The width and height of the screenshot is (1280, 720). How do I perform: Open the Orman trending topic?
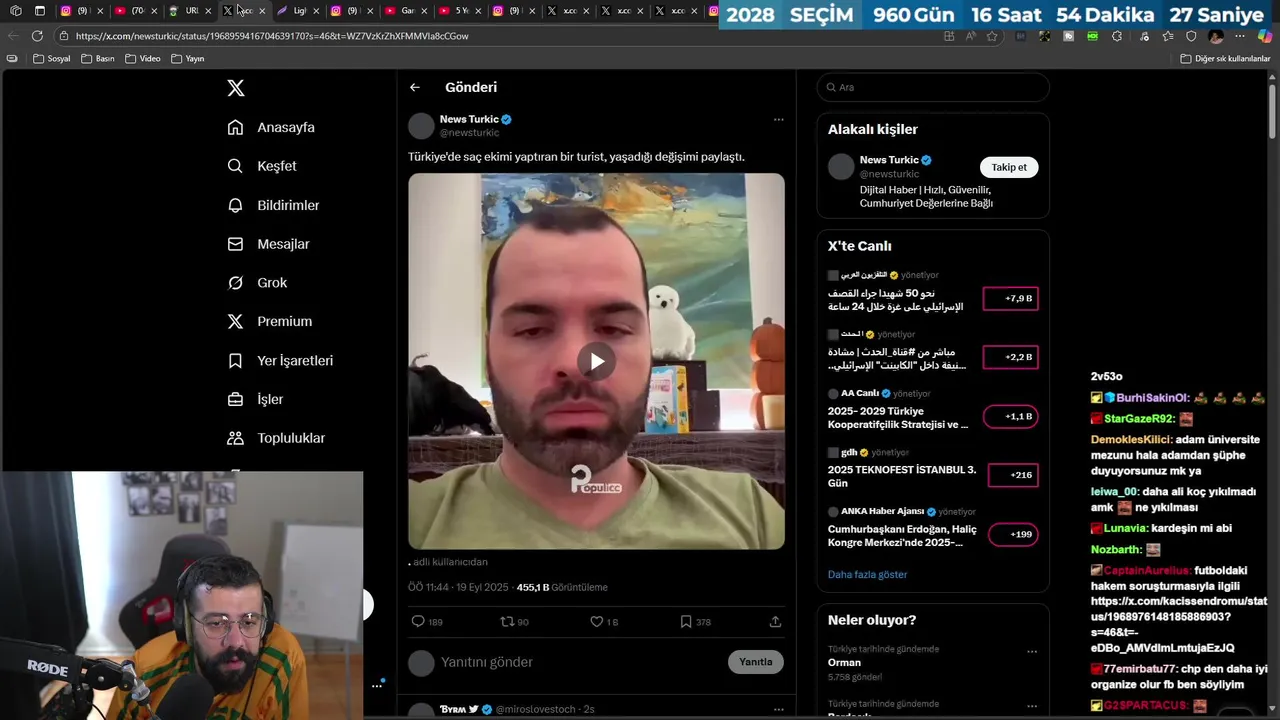click(844, 662)
